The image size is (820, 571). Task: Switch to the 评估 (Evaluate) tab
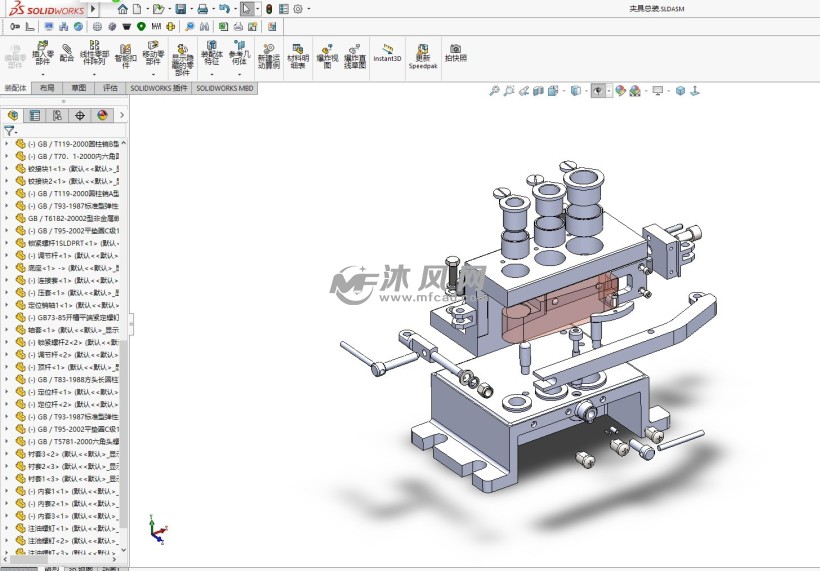click(110, 88)
